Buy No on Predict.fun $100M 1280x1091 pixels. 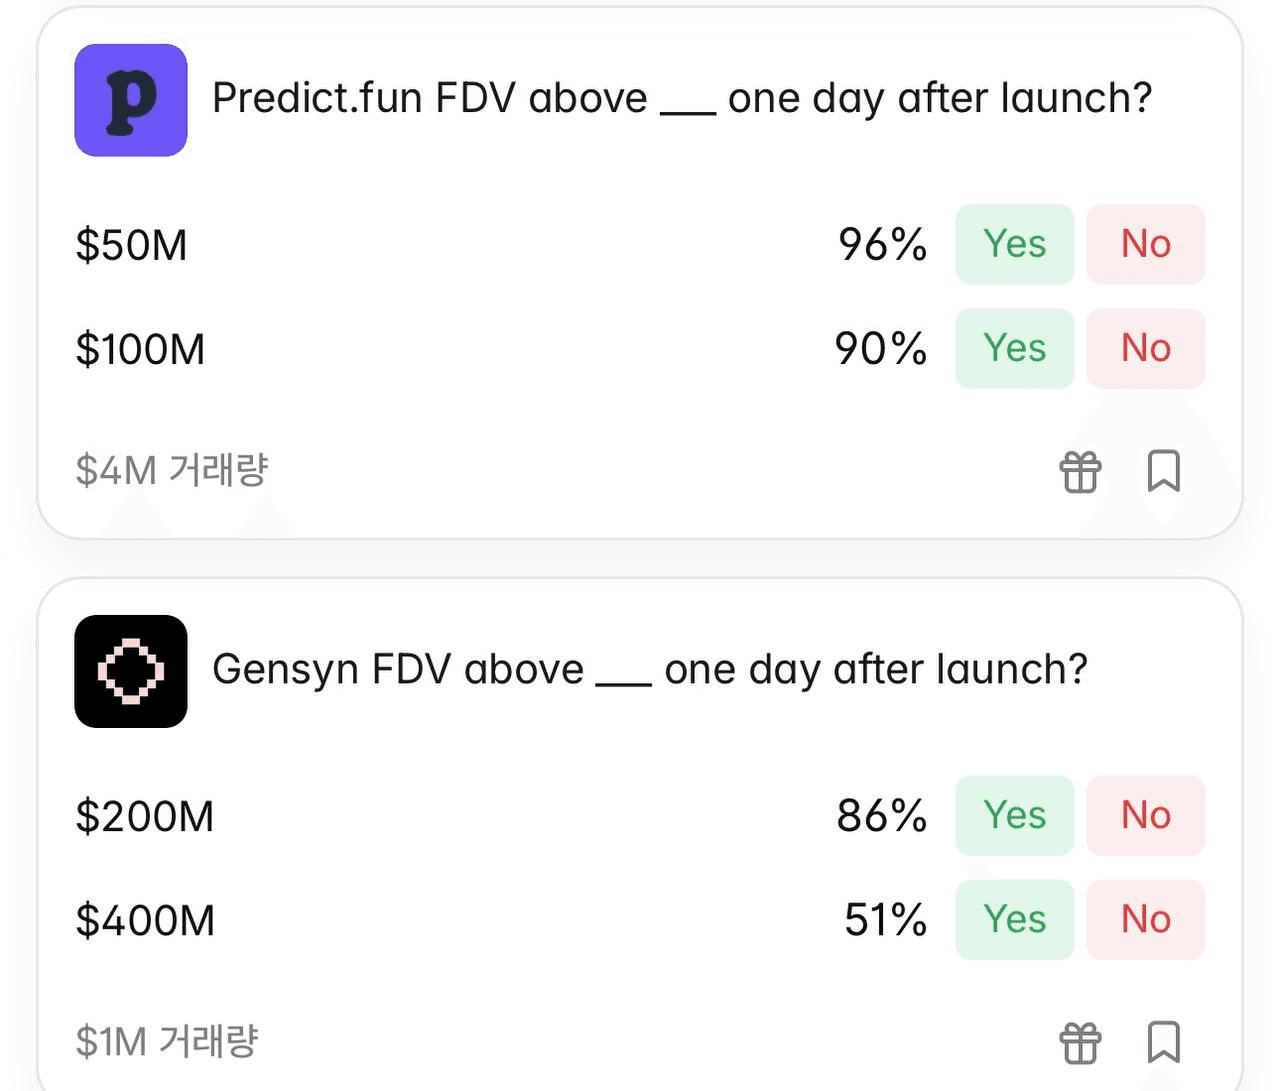pyautogui.click(x=1145, y=349)
